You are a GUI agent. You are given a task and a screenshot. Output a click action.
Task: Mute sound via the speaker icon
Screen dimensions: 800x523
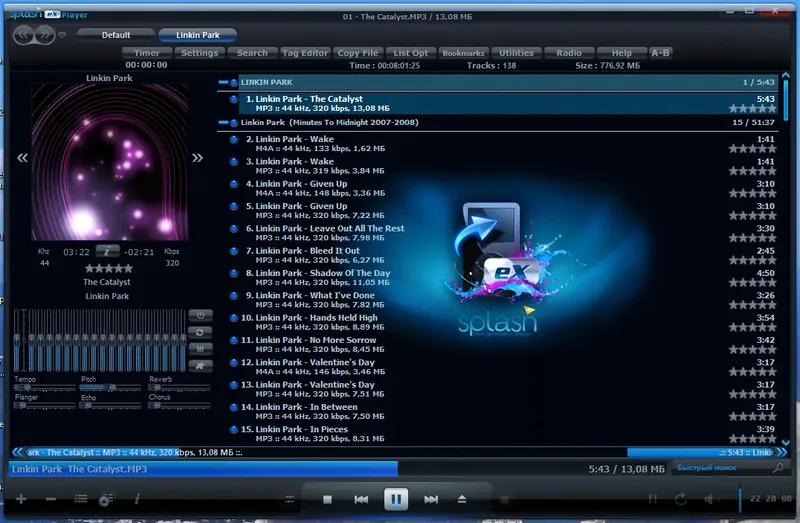[x=708, y=499]
